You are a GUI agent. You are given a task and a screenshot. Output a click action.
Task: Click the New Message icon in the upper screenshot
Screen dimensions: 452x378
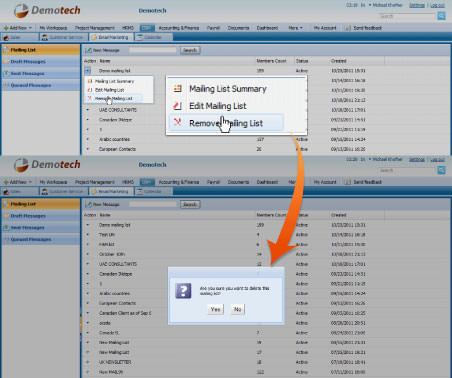[89, 50]
